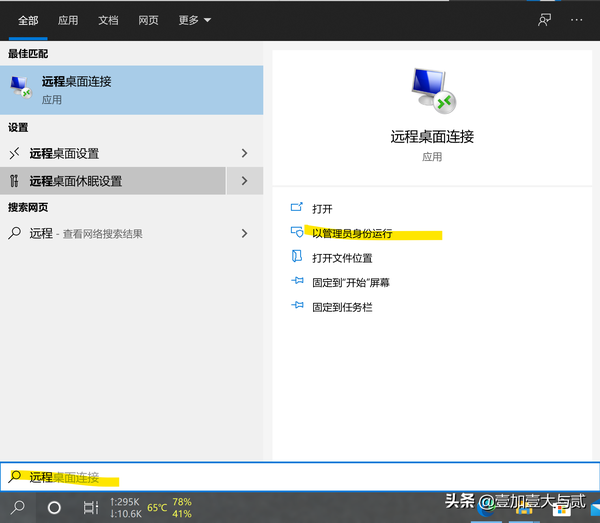Click 打开 to launch Remote Desktop
Viewport: 600px width, 523px height.
coord(322,209)
